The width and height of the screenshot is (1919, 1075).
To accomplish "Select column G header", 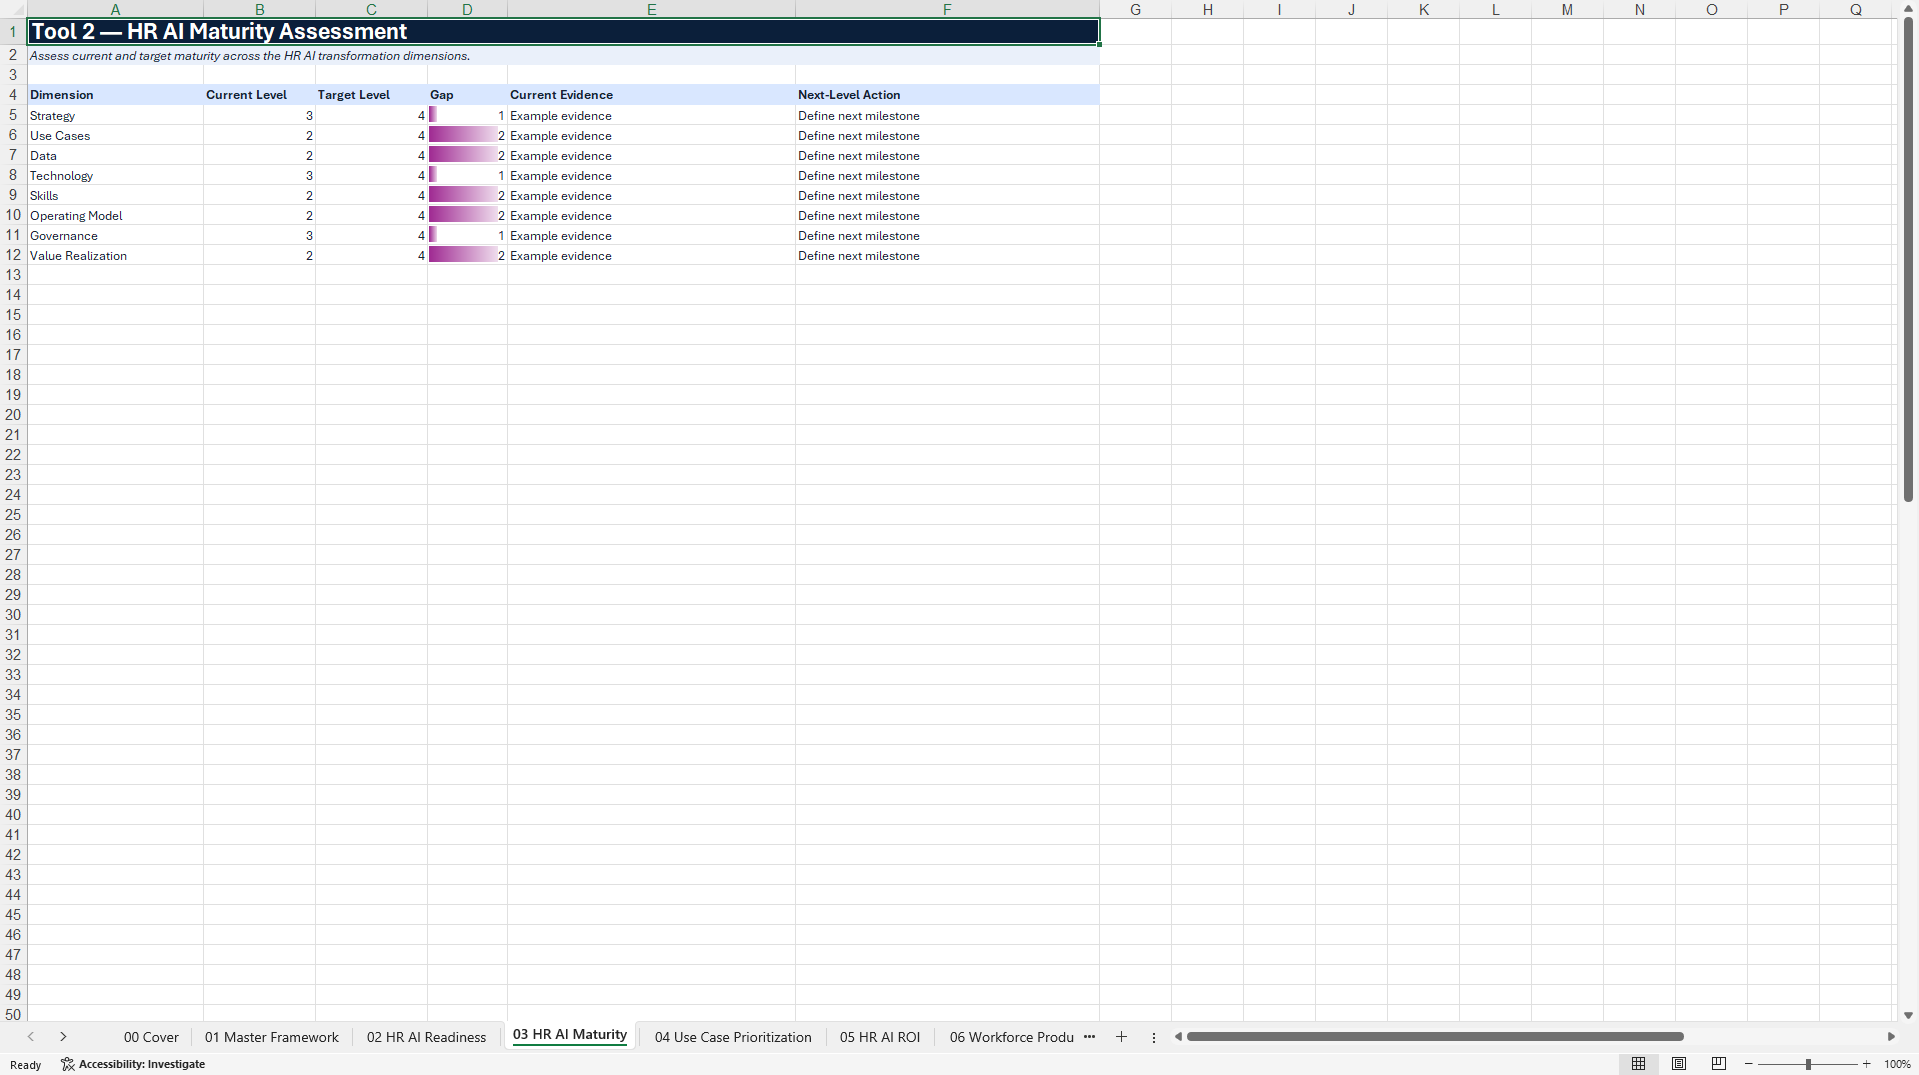I will (x=1135, y=9).
